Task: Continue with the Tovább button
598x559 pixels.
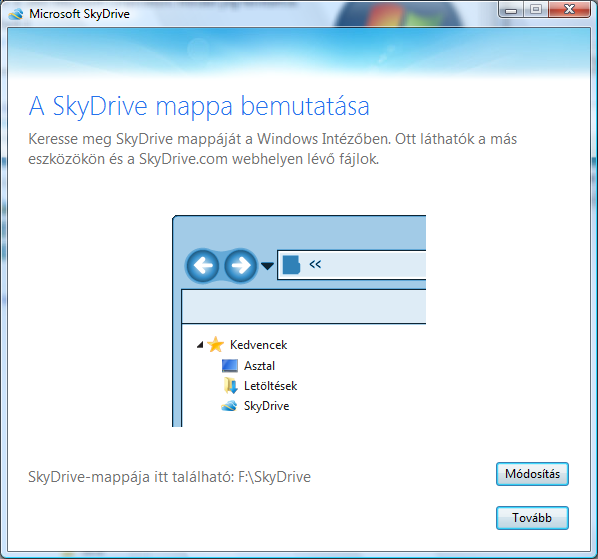Action: point(532,518)
